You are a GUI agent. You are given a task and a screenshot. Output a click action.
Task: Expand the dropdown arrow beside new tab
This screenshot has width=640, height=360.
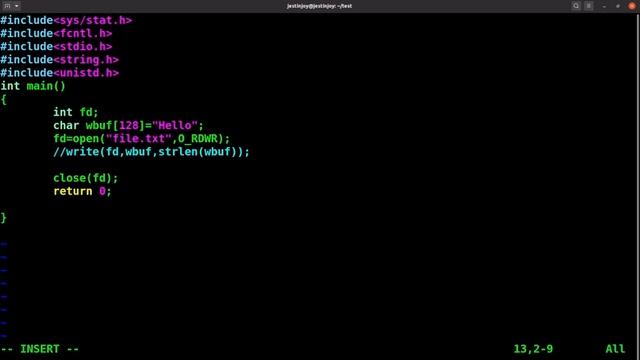[17, 6]
